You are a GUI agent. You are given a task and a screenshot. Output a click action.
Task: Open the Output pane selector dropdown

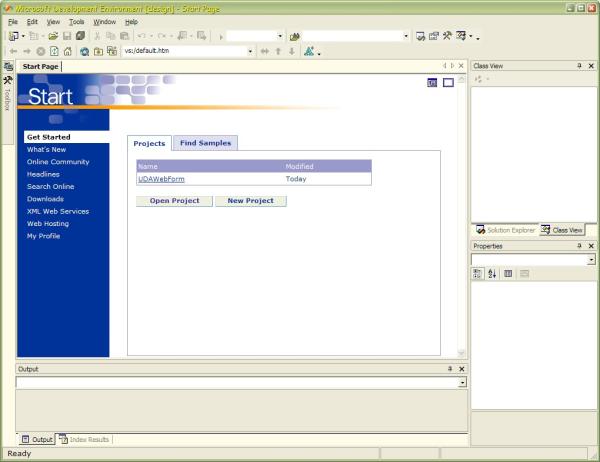click(462, 382)
